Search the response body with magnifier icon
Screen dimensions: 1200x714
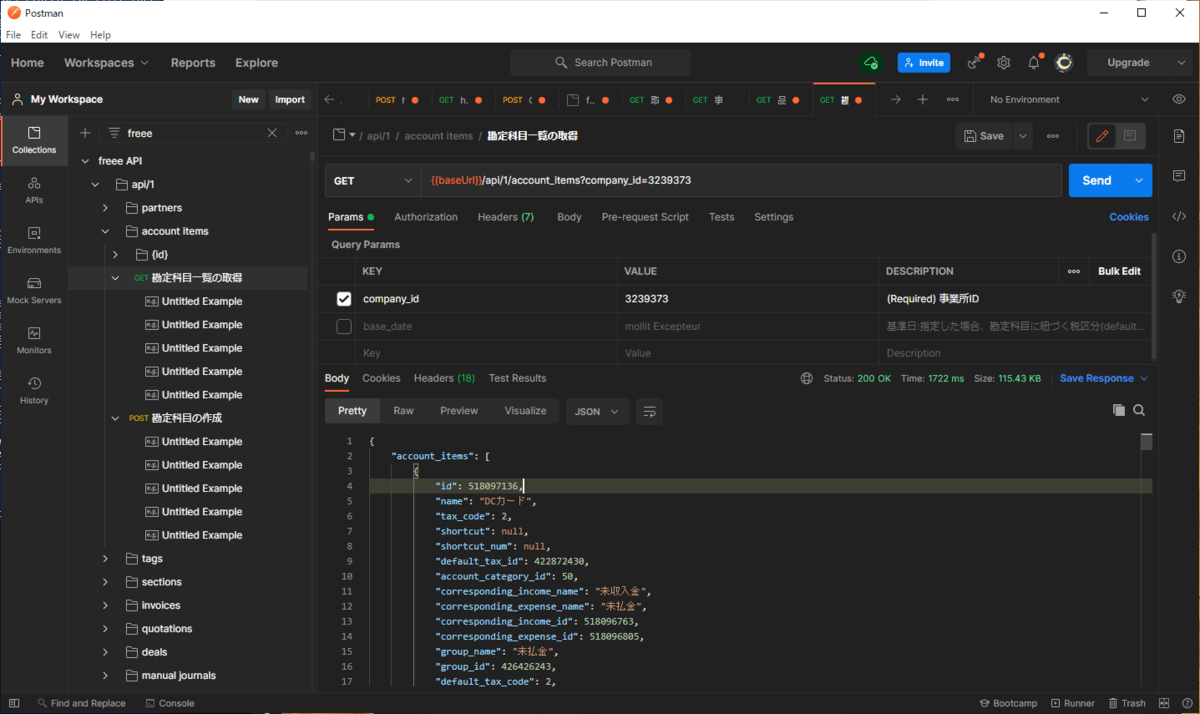[1139, 410]
